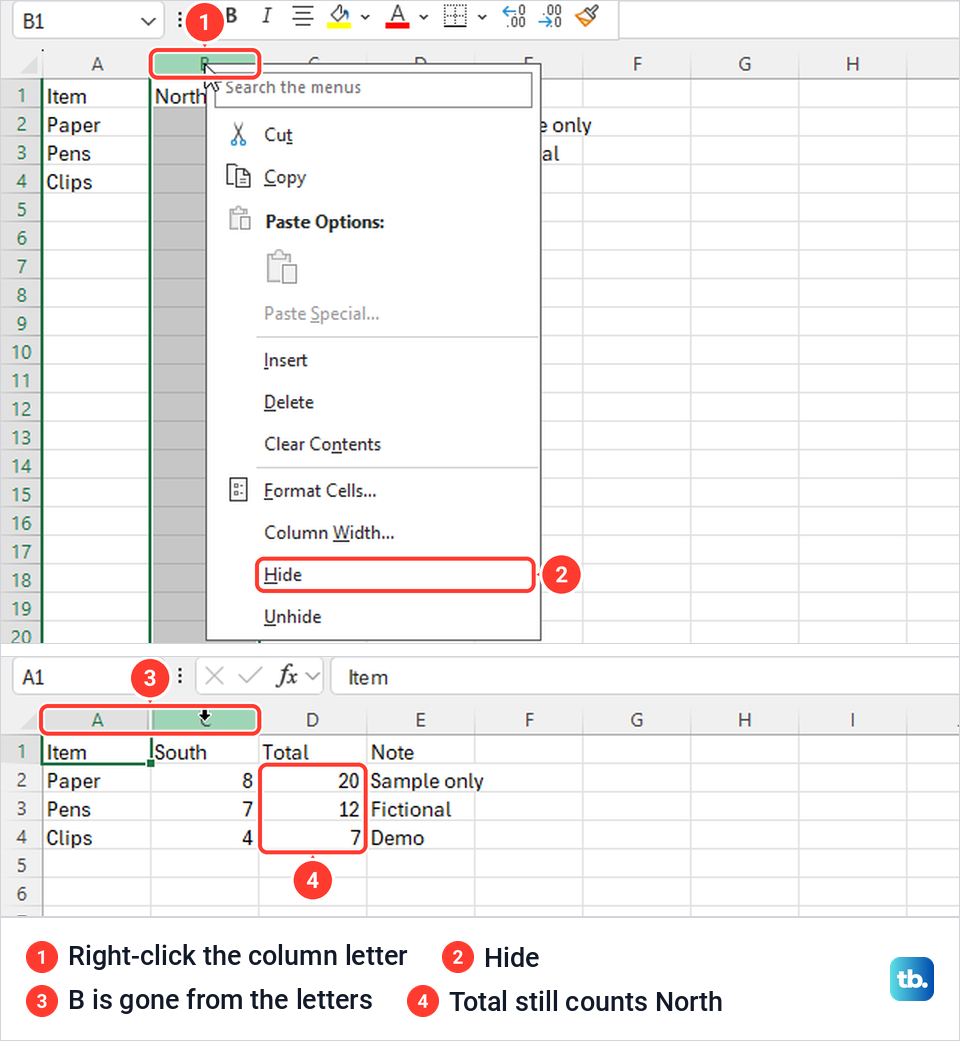Click the cell containing 20

(x=312, y=781)
